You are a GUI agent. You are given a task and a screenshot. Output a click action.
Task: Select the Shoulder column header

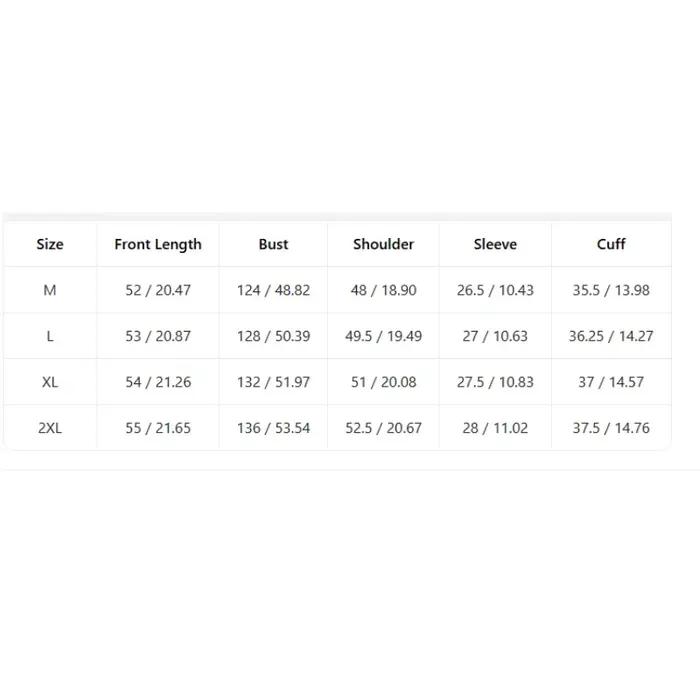[383, 244]
